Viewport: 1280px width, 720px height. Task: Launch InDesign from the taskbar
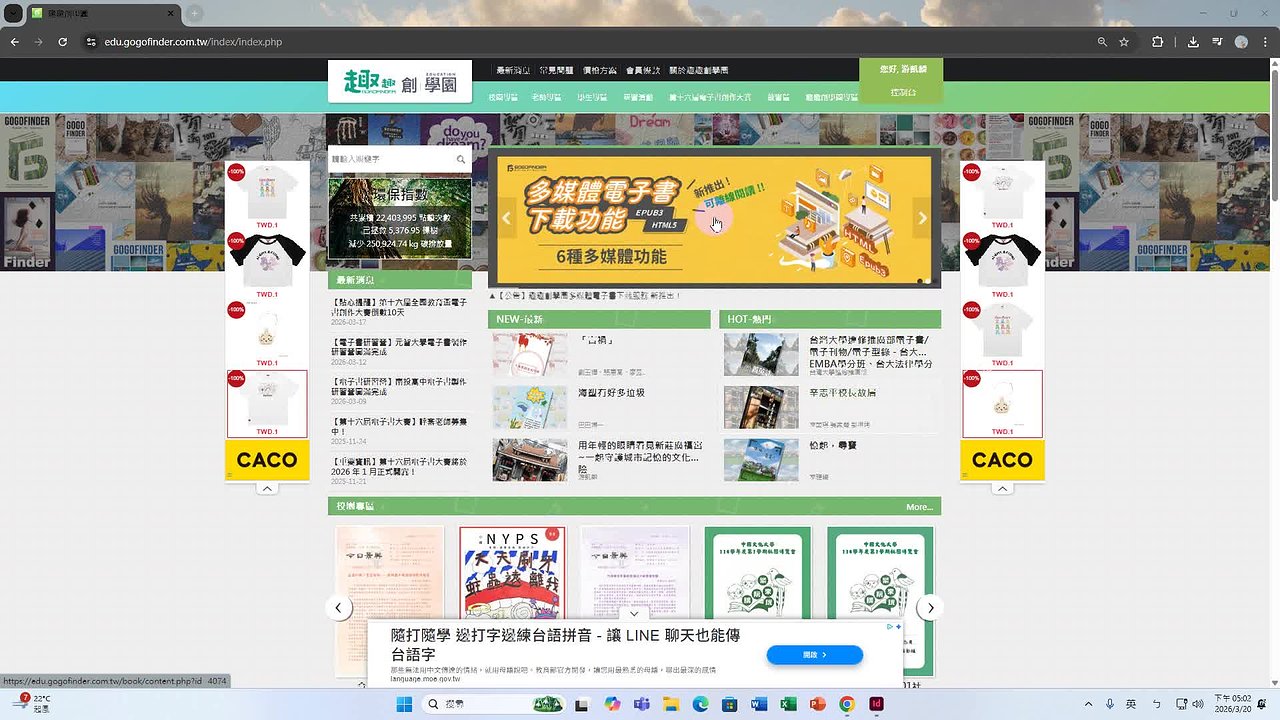point(875,704)
